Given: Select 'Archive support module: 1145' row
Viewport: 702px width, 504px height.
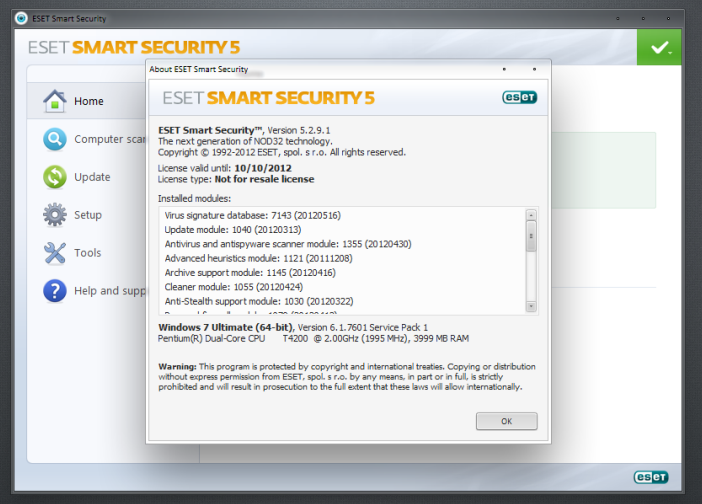Looking at the screenshot, I should point(250,273).
